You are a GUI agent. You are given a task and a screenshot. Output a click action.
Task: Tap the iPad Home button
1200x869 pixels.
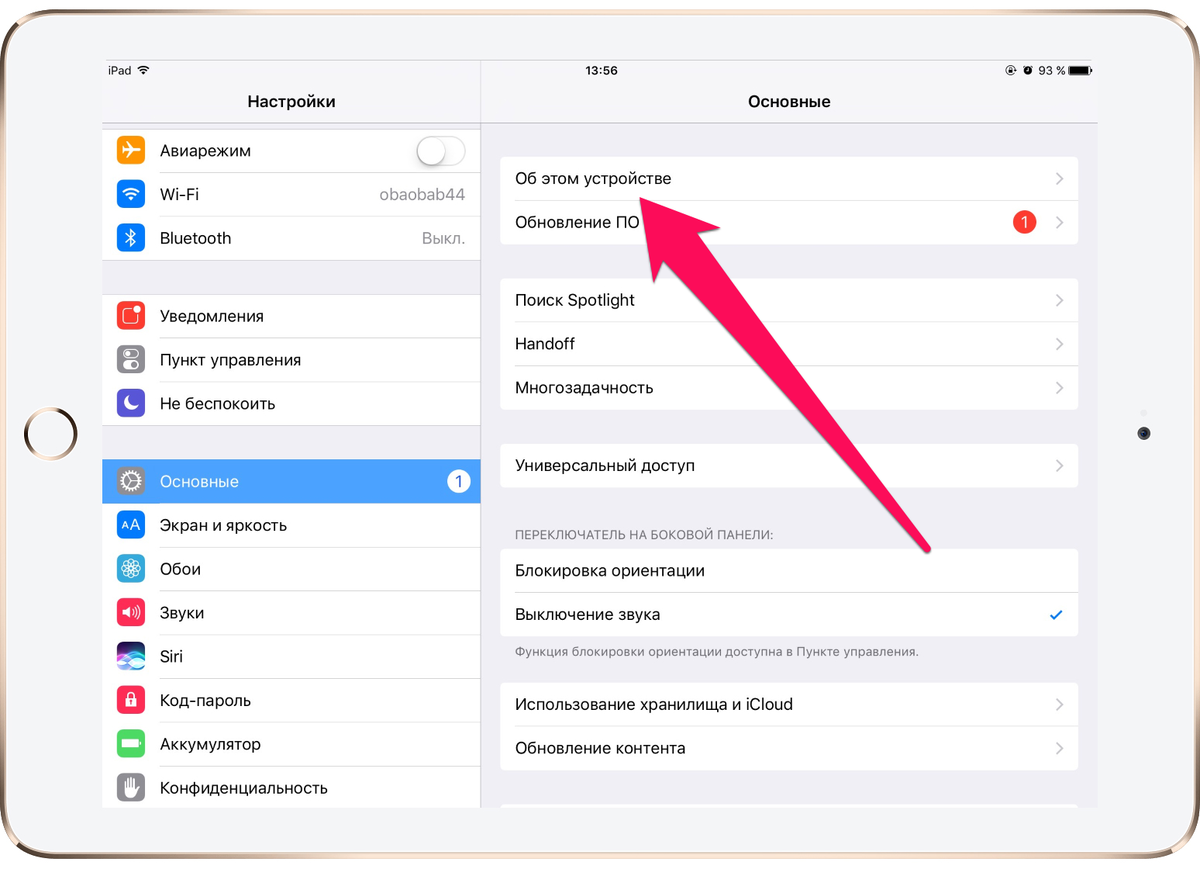(50, 434)
